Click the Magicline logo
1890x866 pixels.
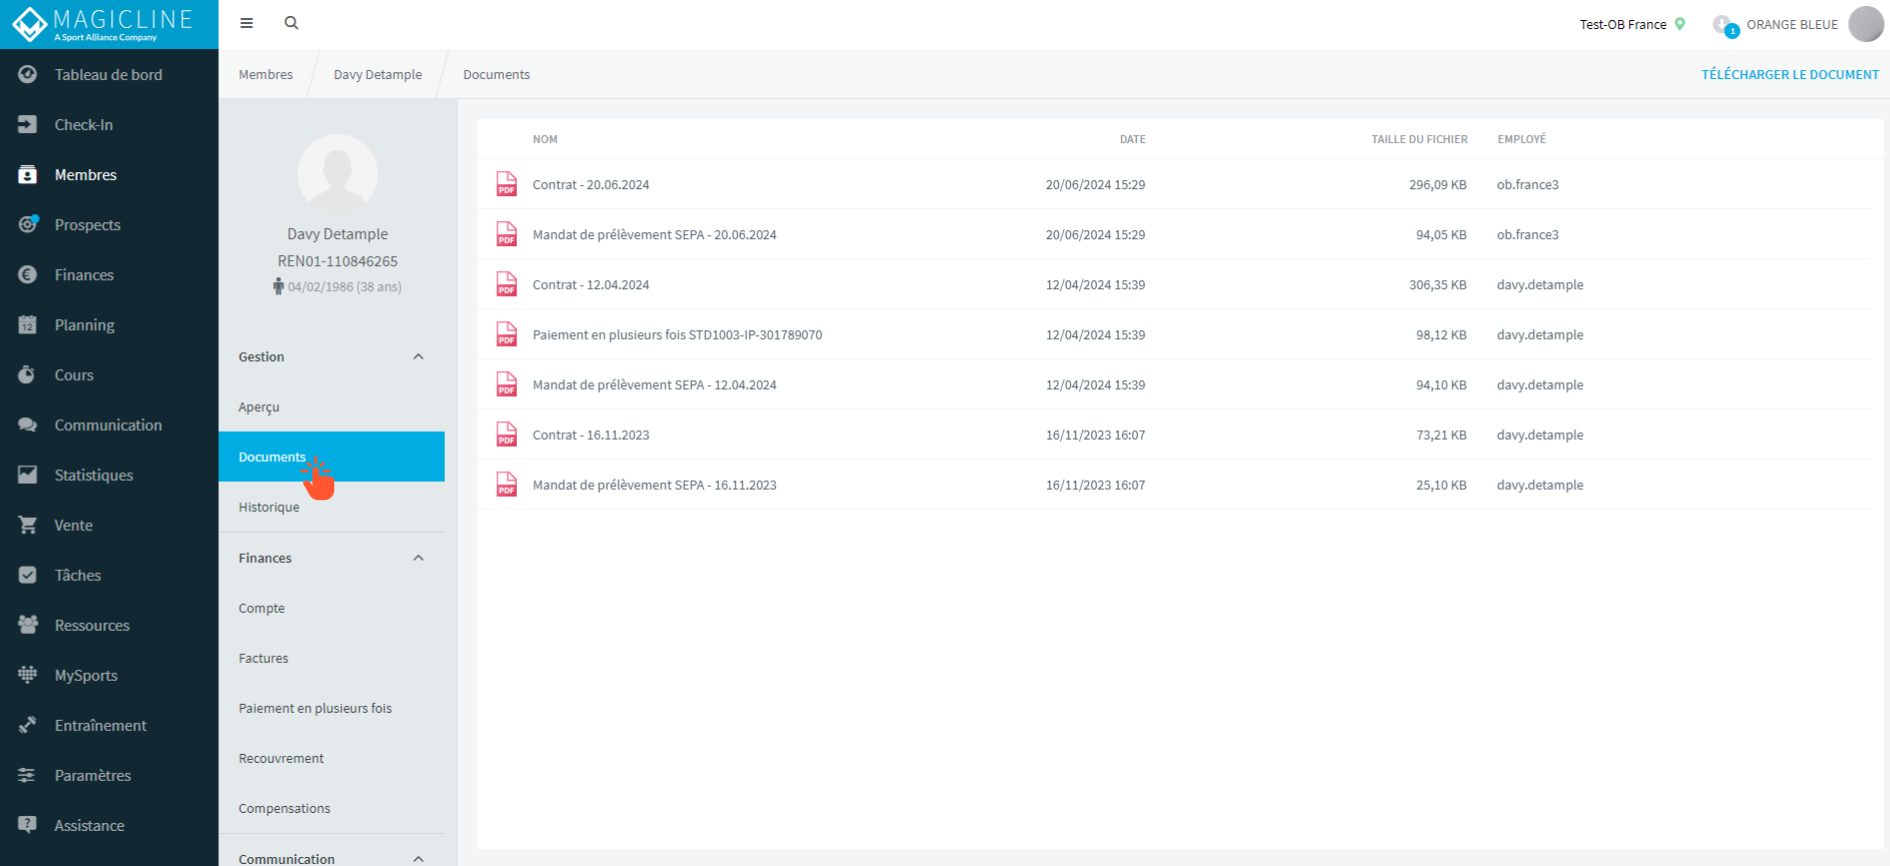104,24
